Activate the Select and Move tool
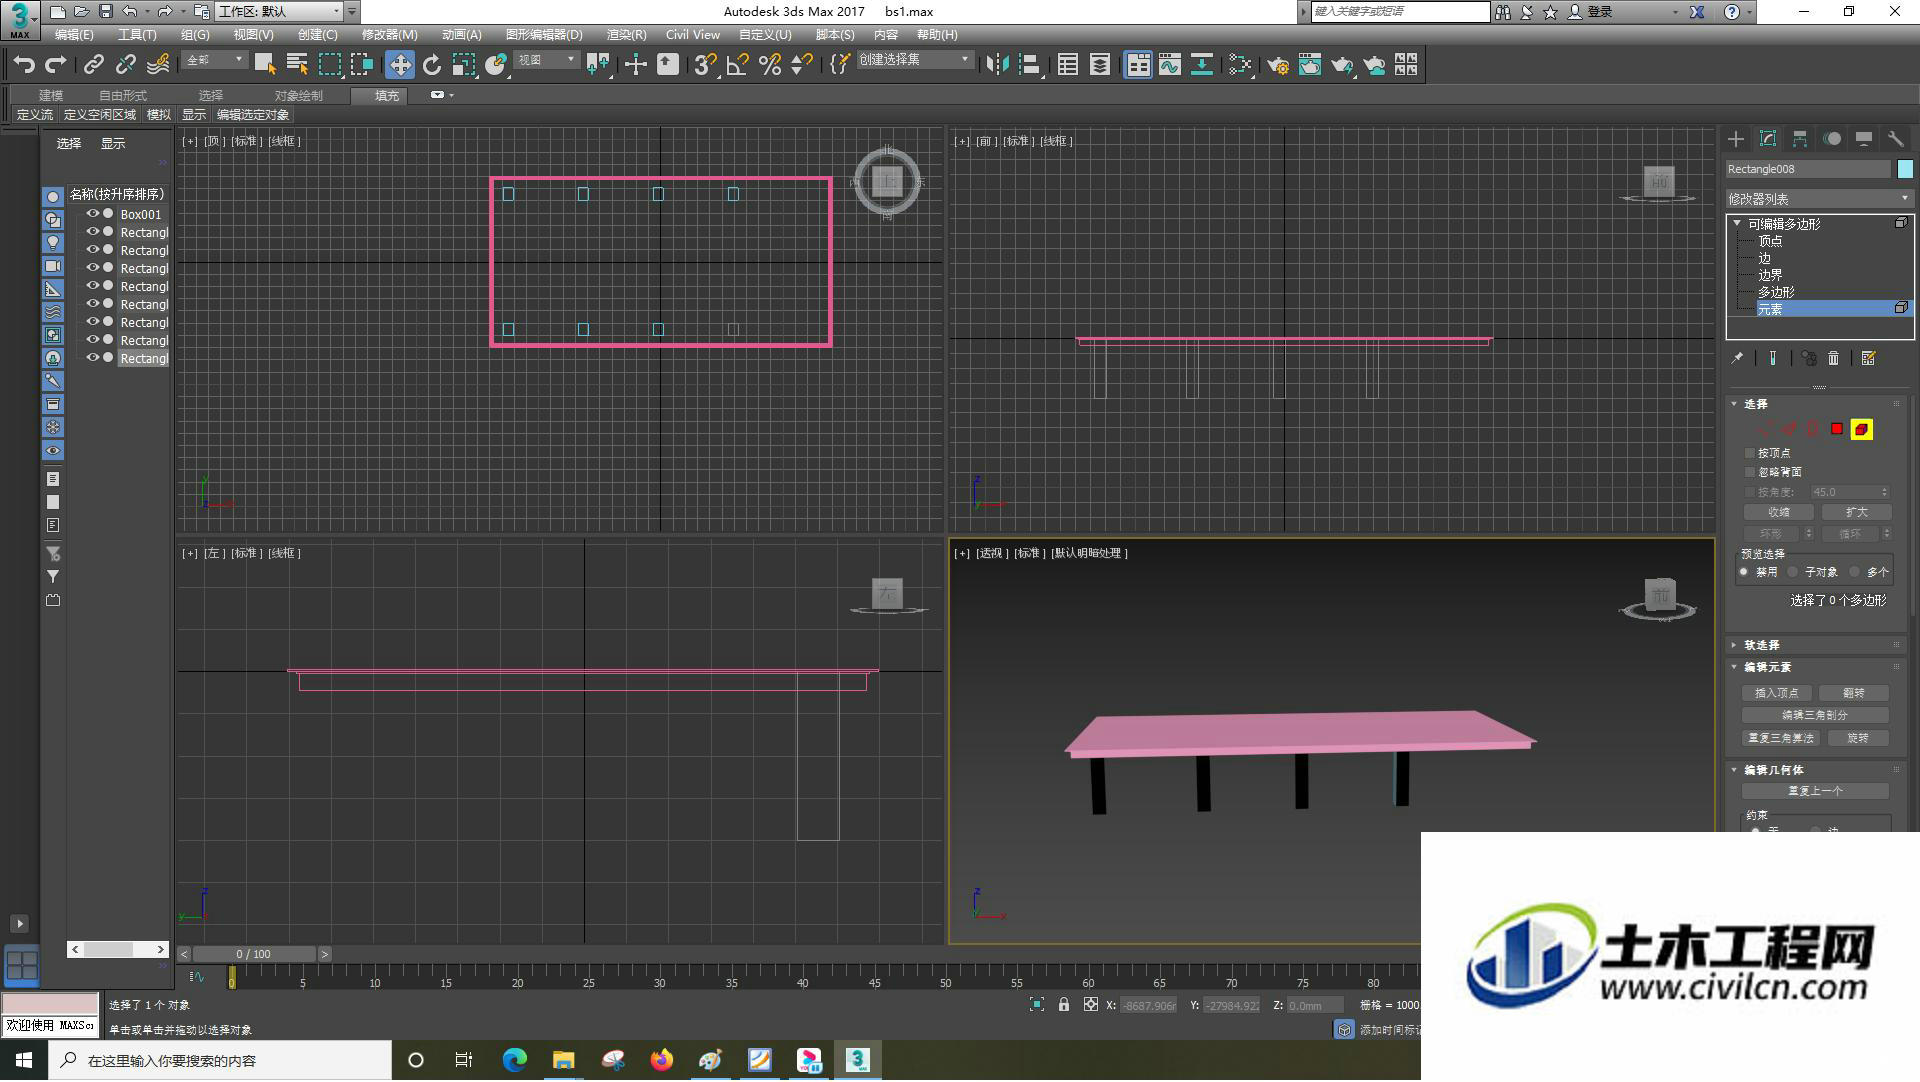Screen dimensions: 1920x1082 pos(400,65)
